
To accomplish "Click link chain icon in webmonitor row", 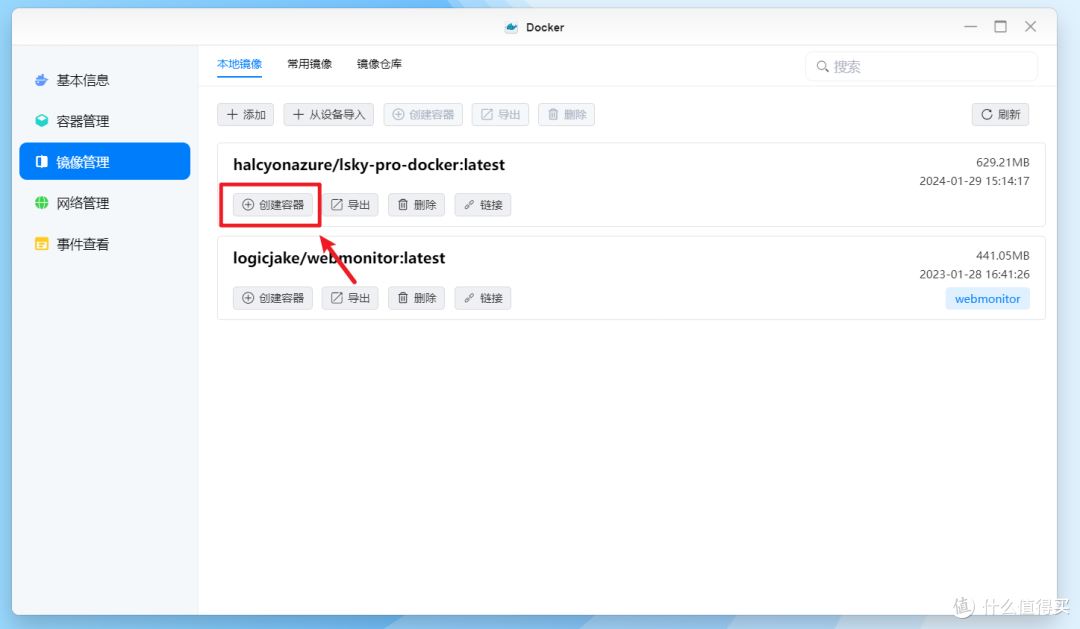I will click(x=469, y=298).
